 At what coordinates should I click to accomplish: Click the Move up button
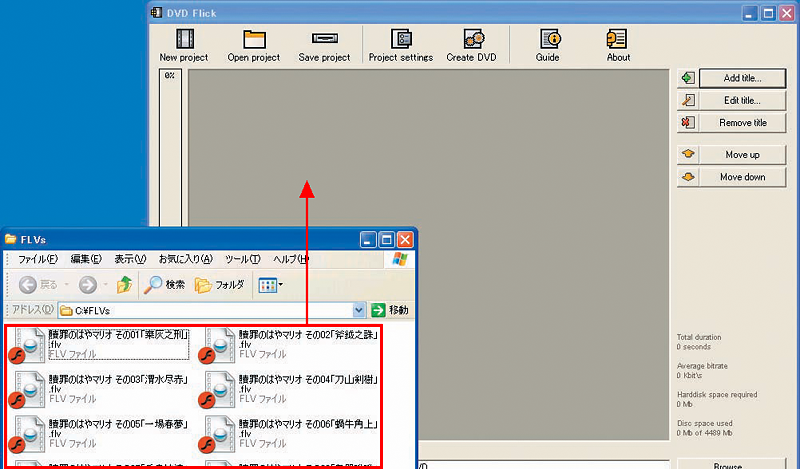(742, 155)
